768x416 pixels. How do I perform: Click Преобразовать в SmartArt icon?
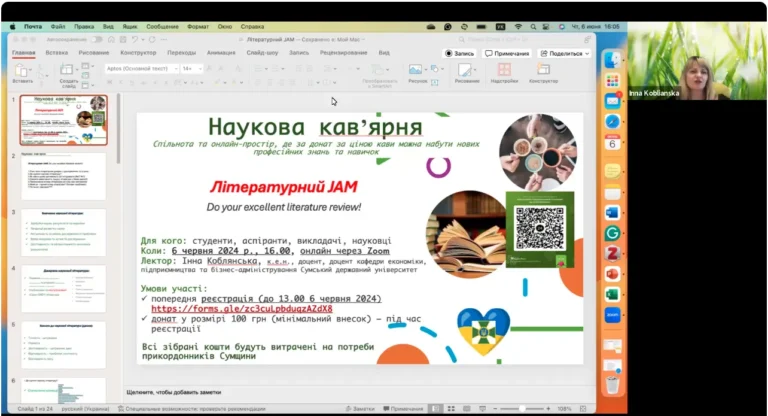pos(377,70)
